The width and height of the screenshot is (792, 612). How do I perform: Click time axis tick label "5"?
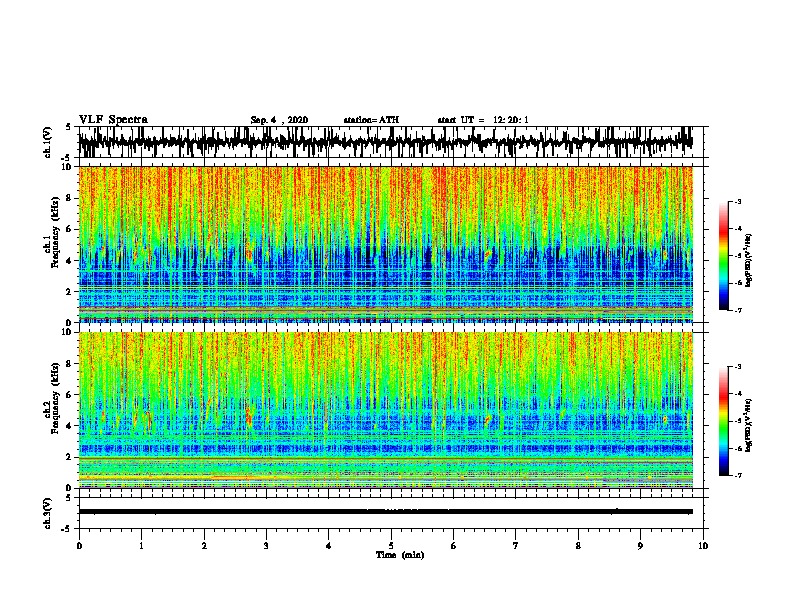point(391,546)
